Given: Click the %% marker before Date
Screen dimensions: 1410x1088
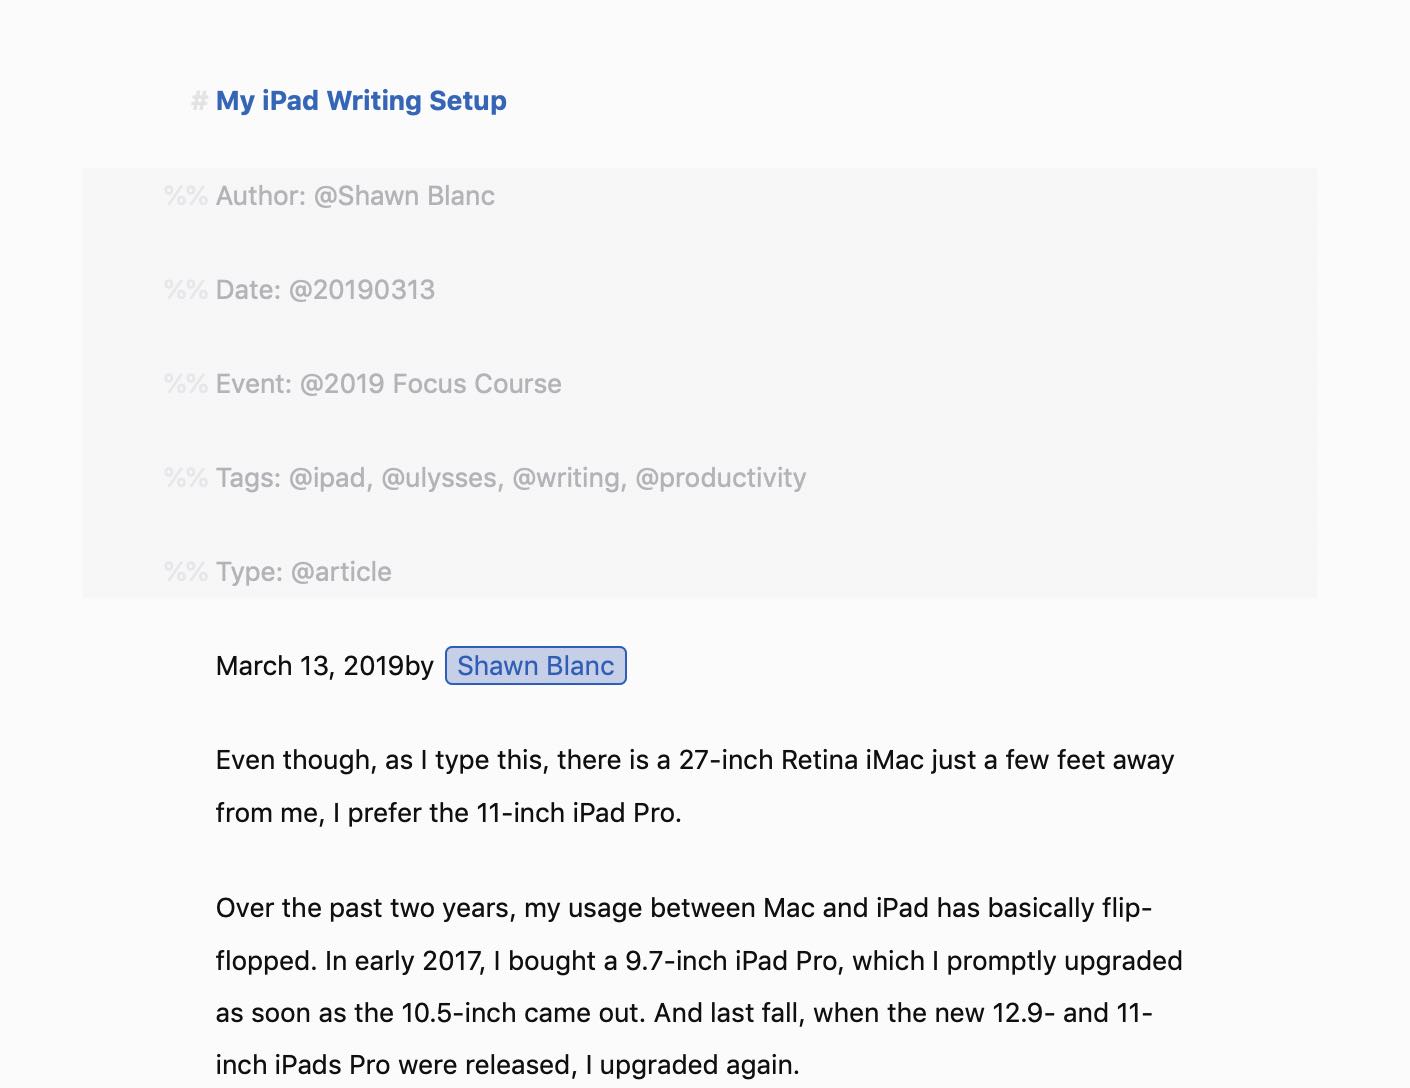Looking at the screenshot, I should tap(186, 290).
